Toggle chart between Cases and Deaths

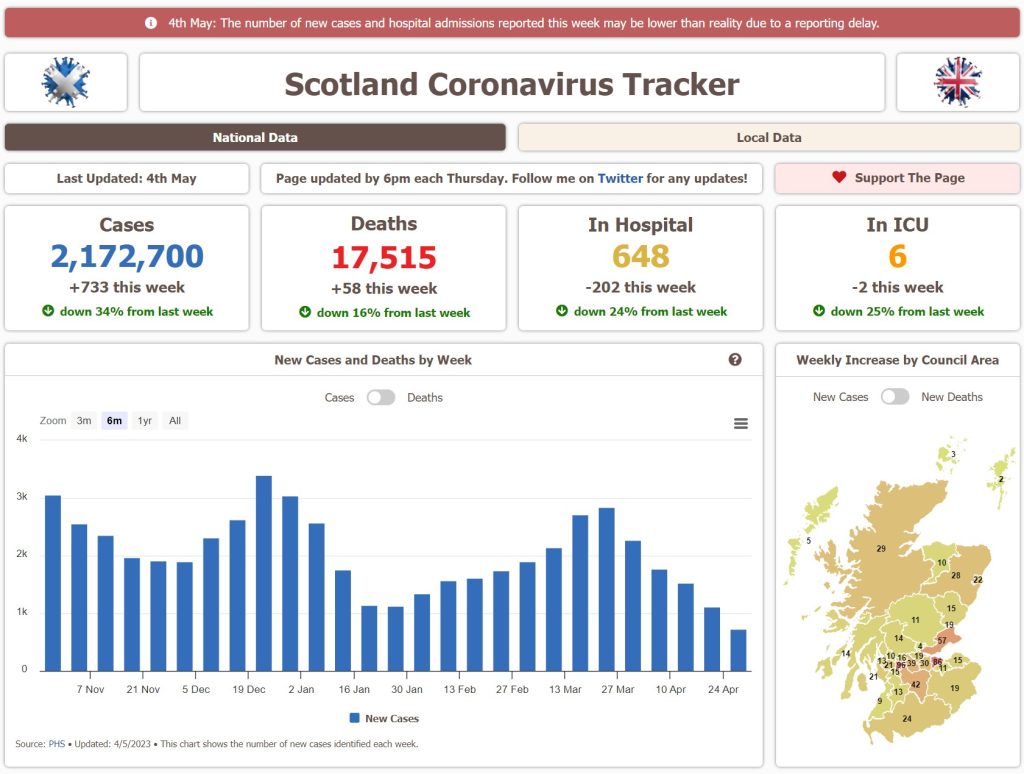(x=381, y=397)
